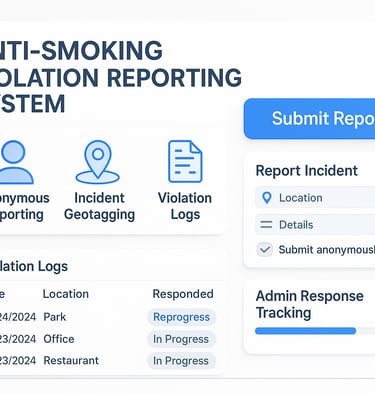The width and height of the screenshot is (375, 394).
Task: Click the Submit Report button
Action: coord(309,119)
